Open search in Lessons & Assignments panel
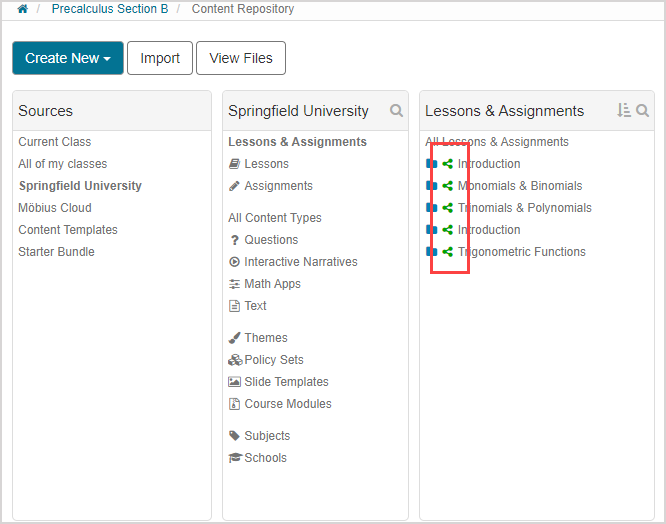 tap(643, 111)
